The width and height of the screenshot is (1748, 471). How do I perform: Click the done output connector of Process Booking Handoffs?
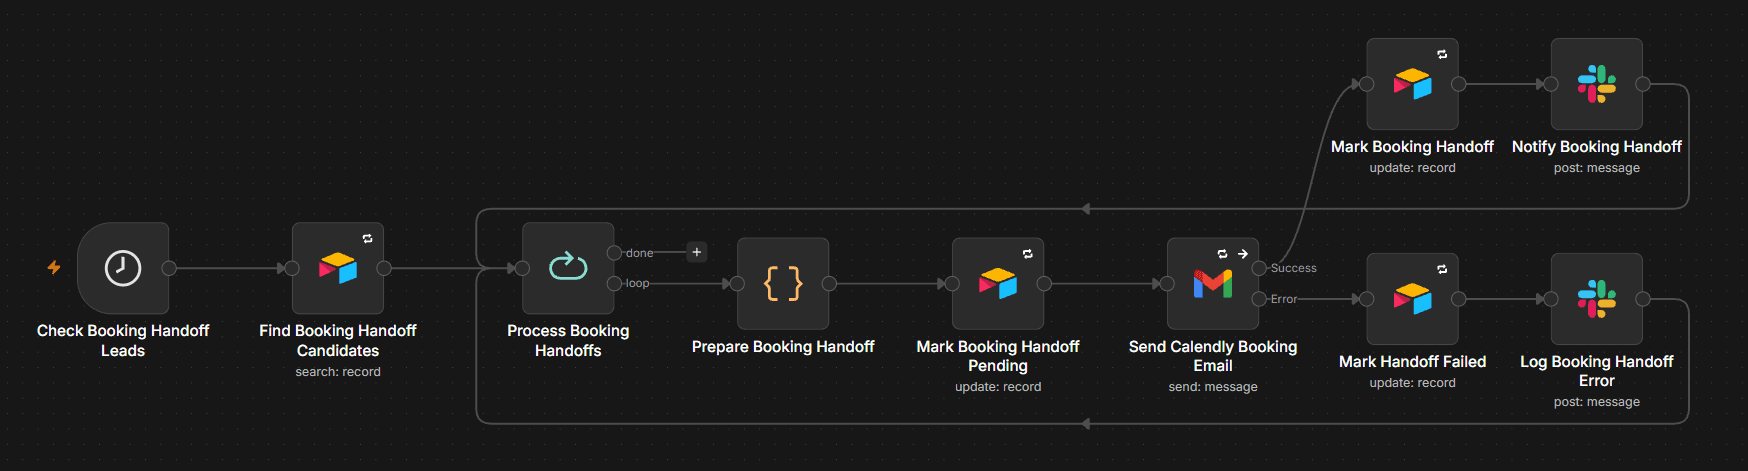coord(614,253)
